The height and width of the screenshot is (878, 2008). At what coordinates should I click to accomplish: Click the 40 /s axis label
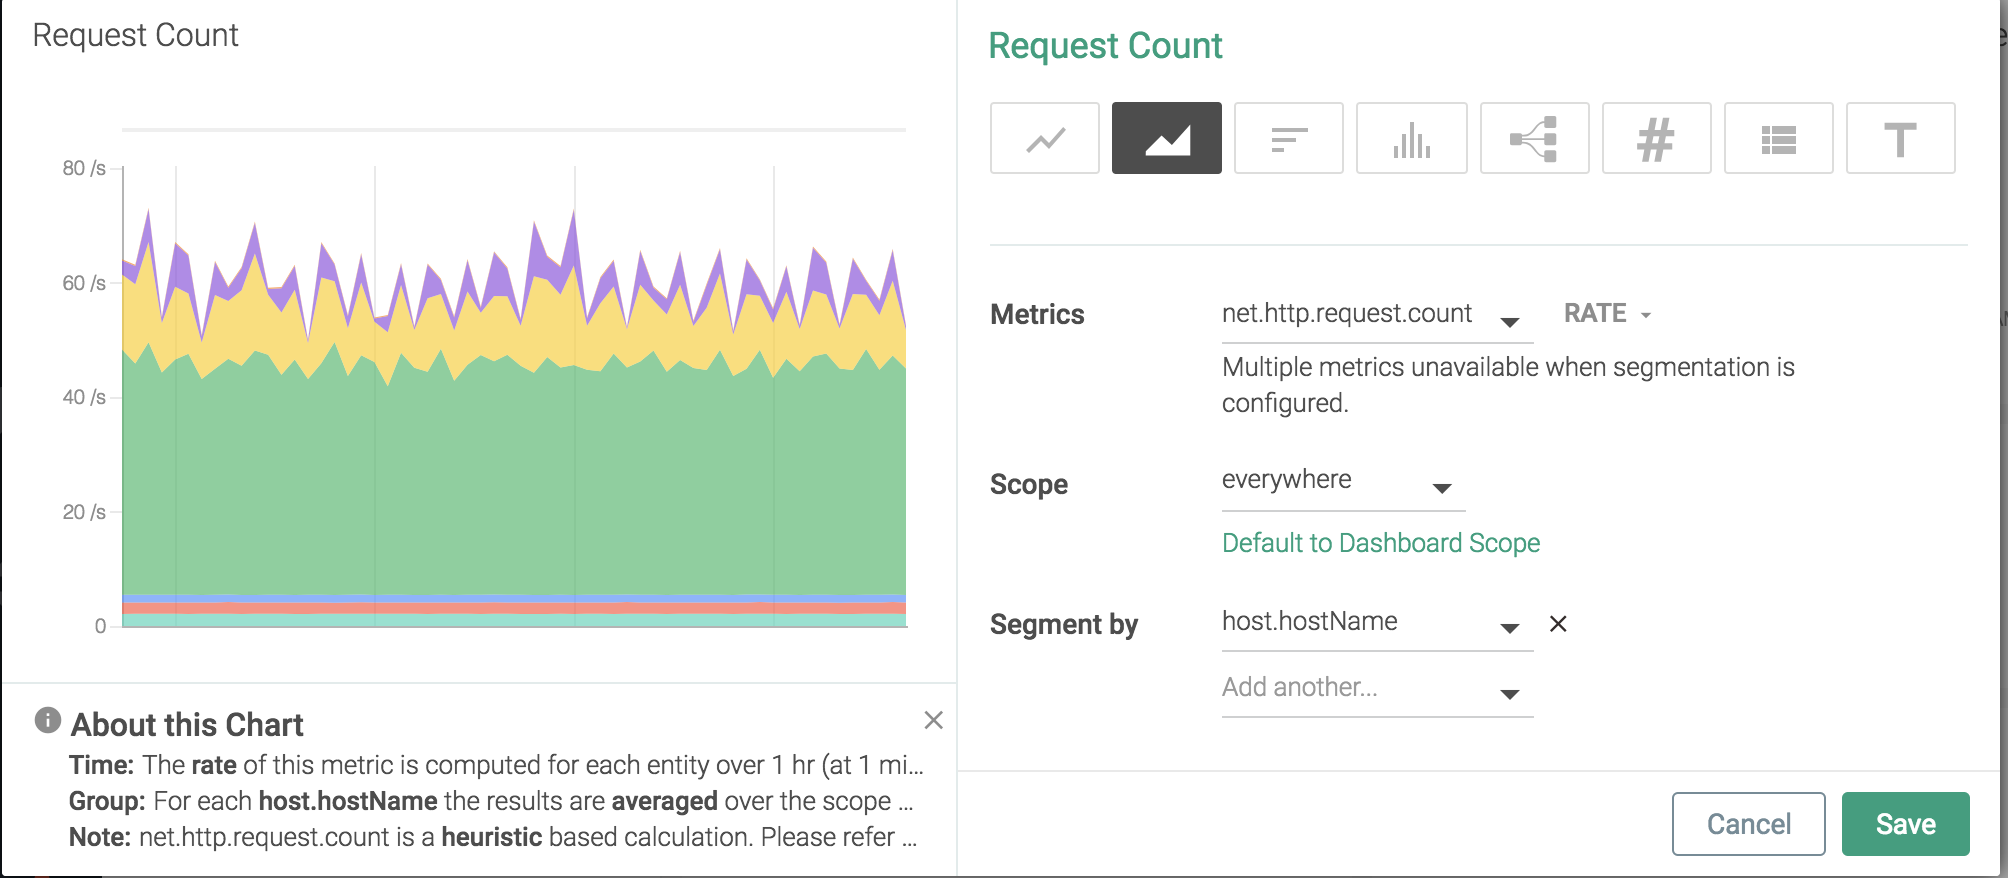[x=84, y=397]
